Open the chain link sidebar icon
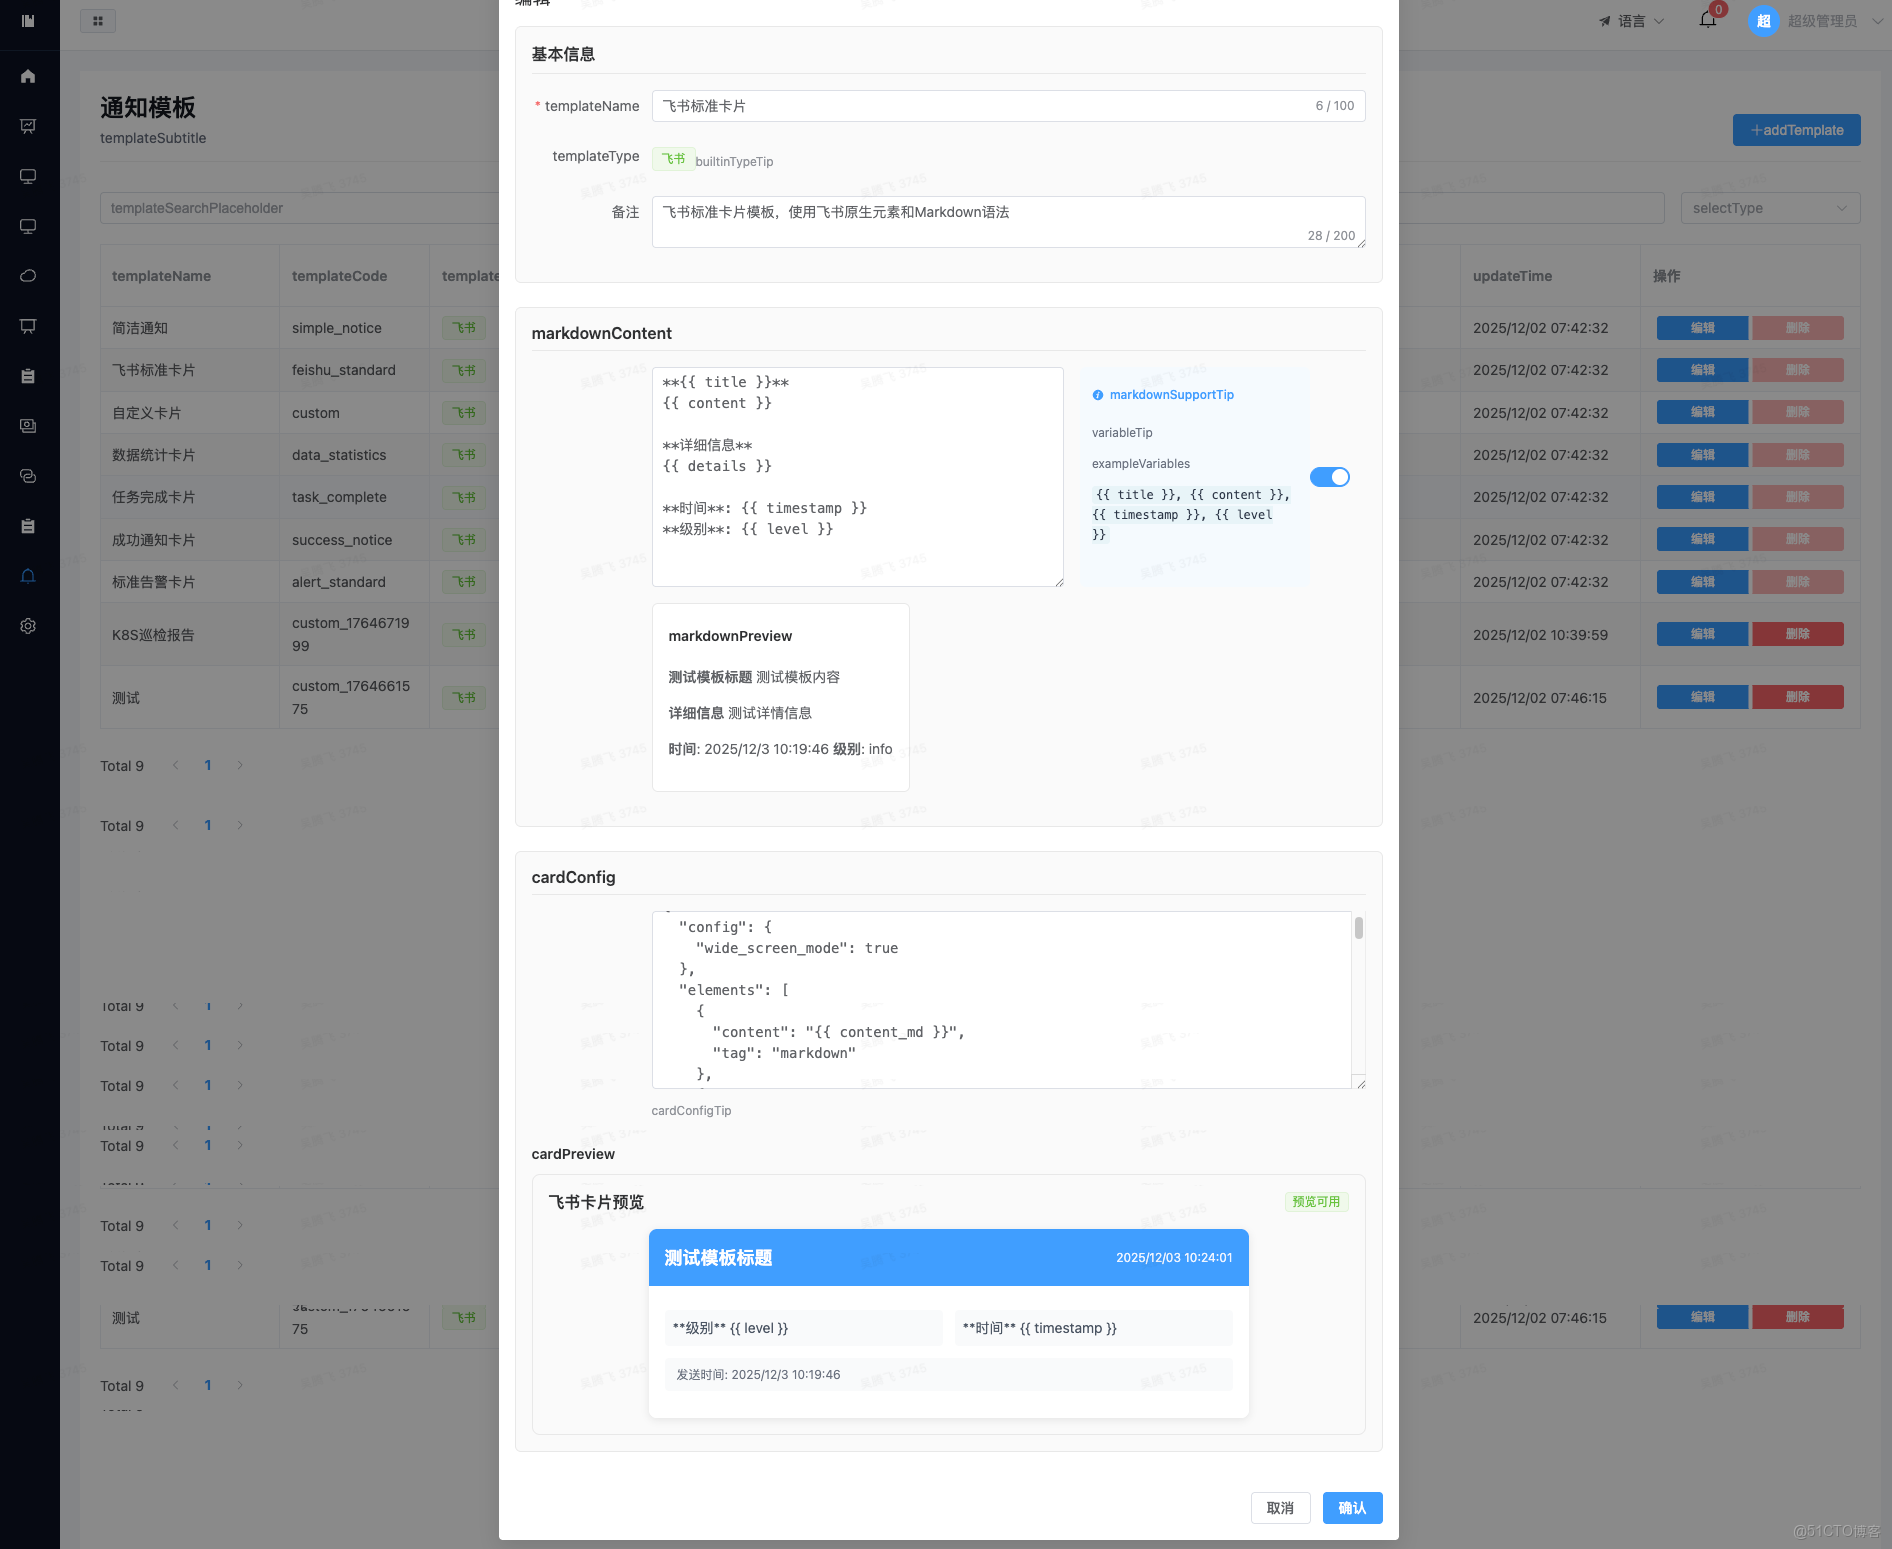 tap(28, 476)
